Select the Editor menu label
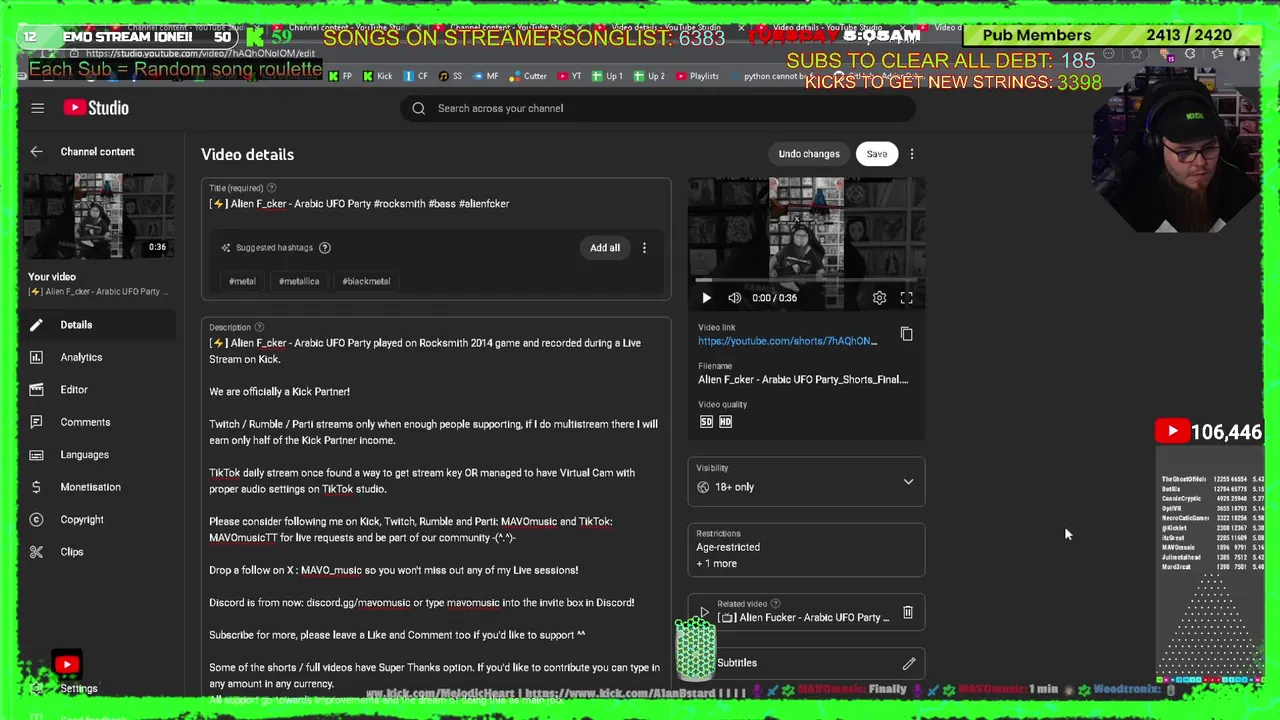Viewport: 1280px width, 720px height. [x=74, y=390]
